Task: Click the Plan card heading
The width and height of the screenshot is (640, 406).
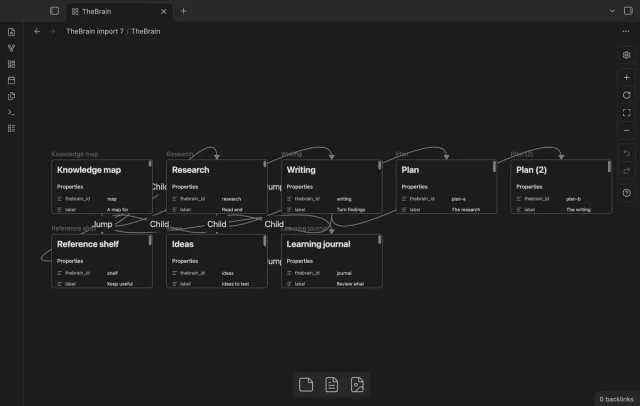Action: coord(410,170)
